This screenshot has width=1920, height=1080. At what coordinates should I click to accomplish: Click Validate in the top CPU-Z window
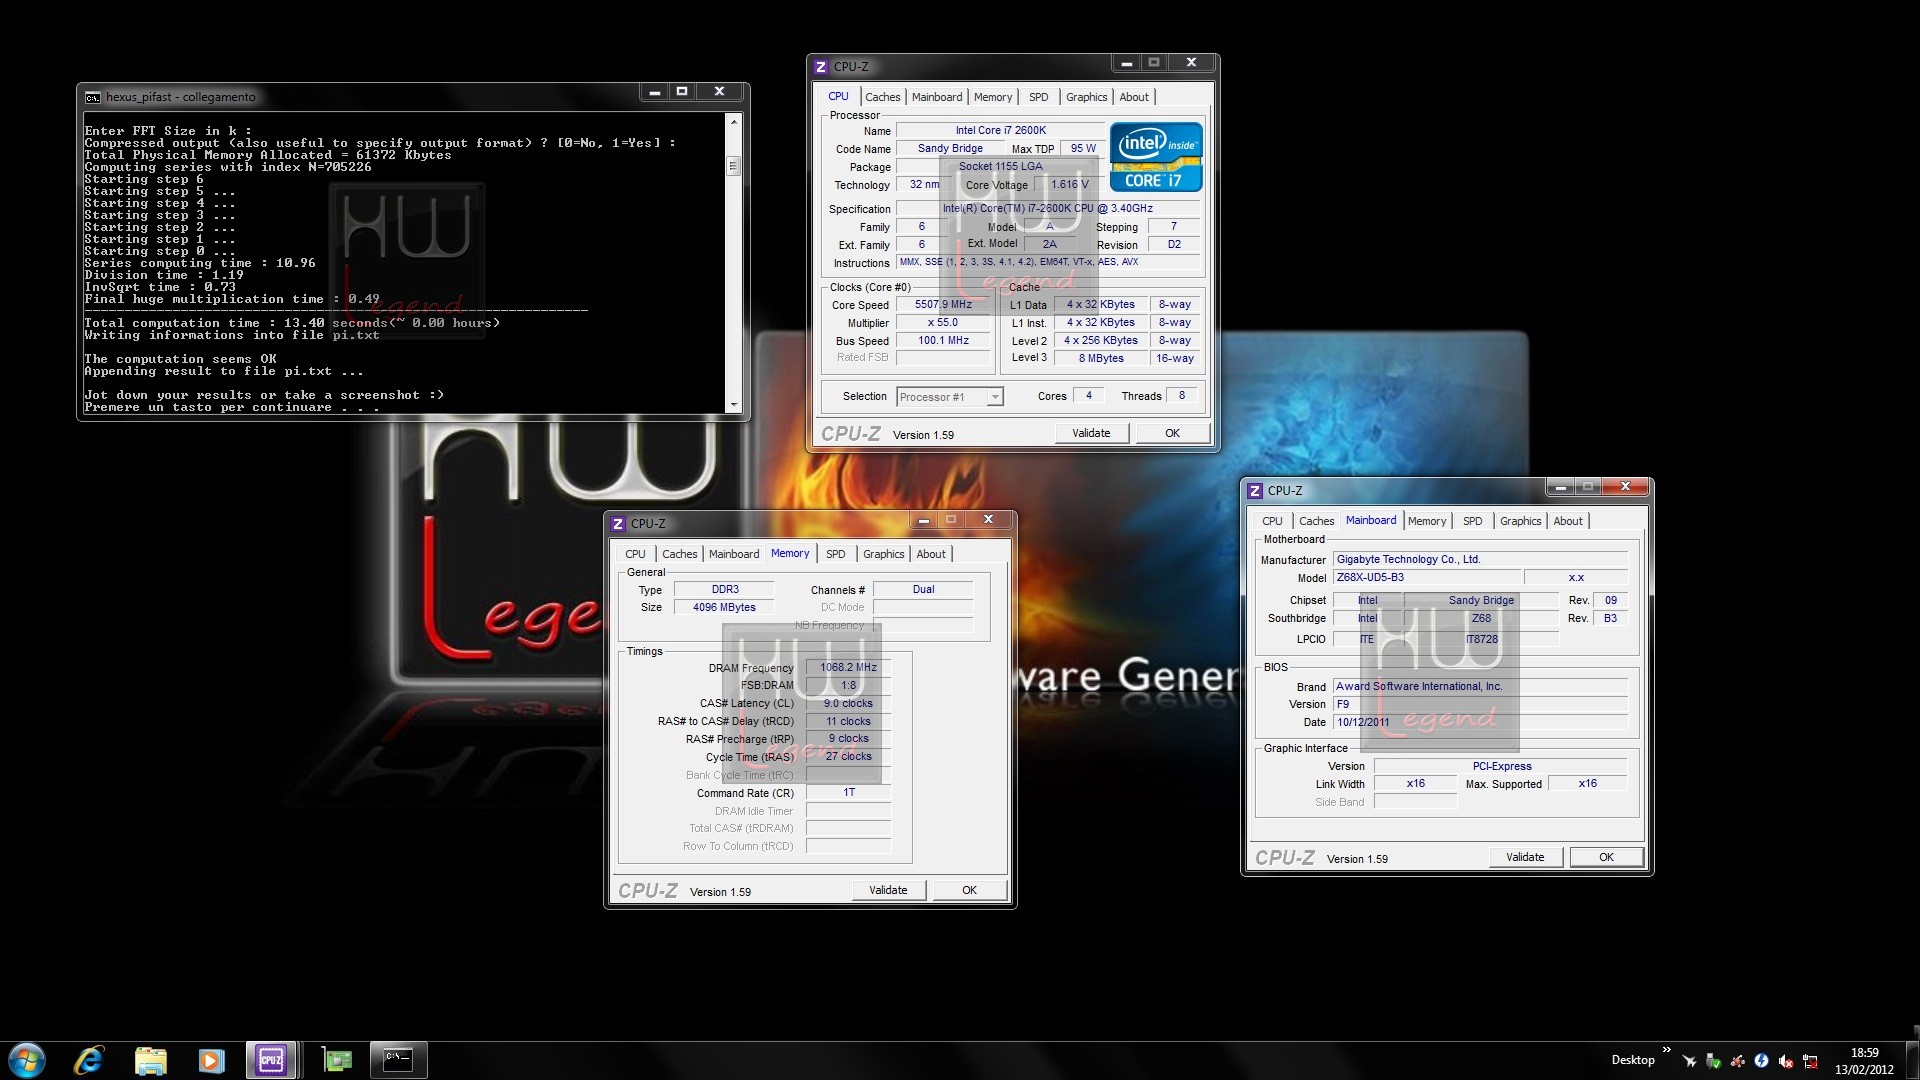click(x=1091, y=433)
